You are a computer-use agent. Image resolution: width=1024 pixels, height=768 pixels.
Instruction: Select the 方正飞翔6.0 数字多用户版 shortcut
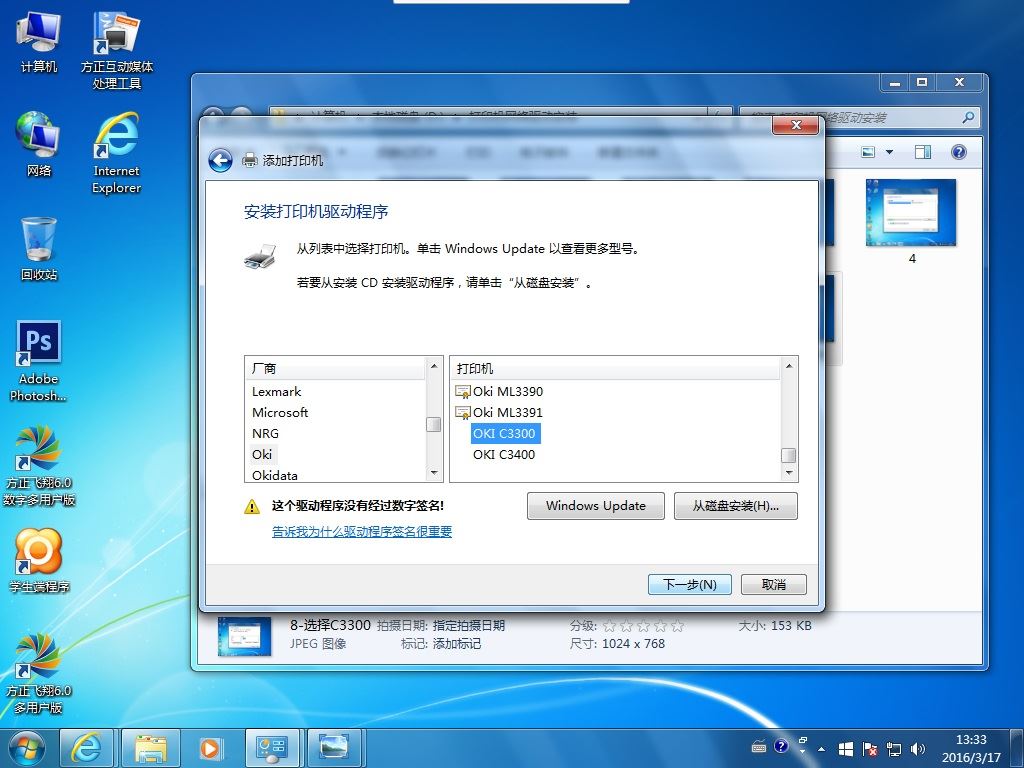39,465
